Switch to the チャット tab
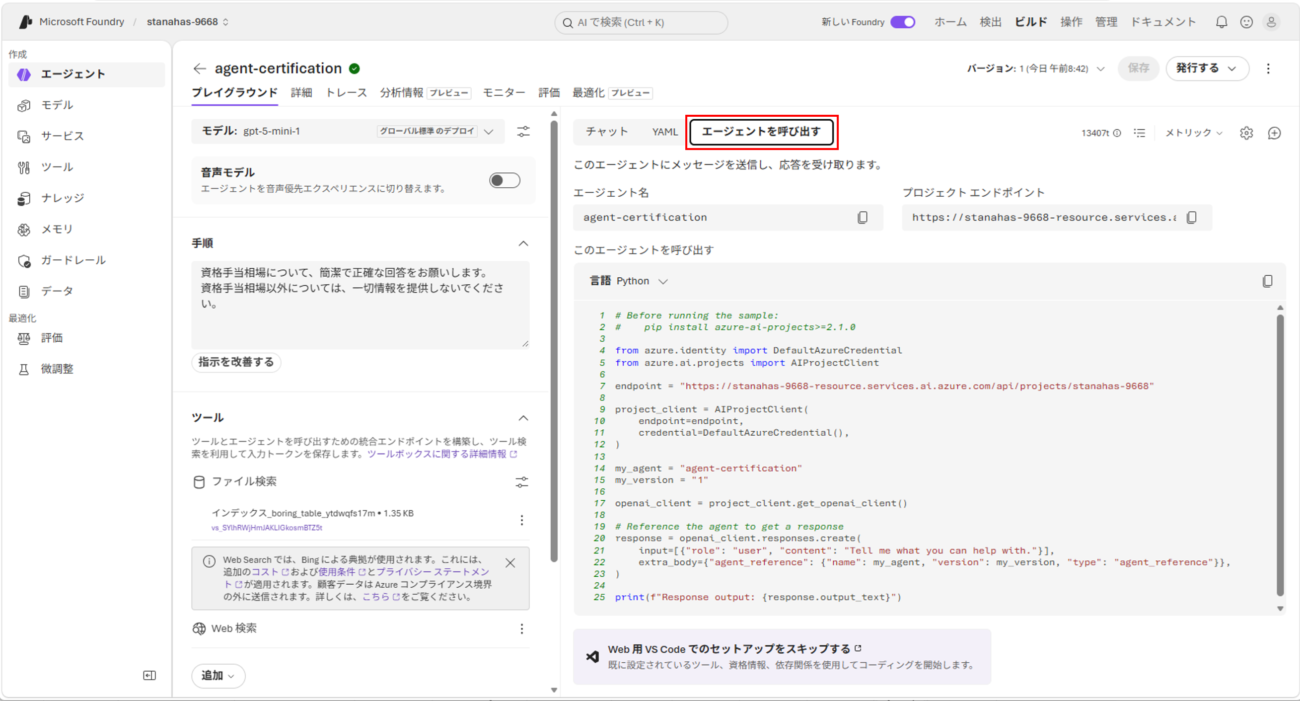1300x701 pixels. pos(607,132)
